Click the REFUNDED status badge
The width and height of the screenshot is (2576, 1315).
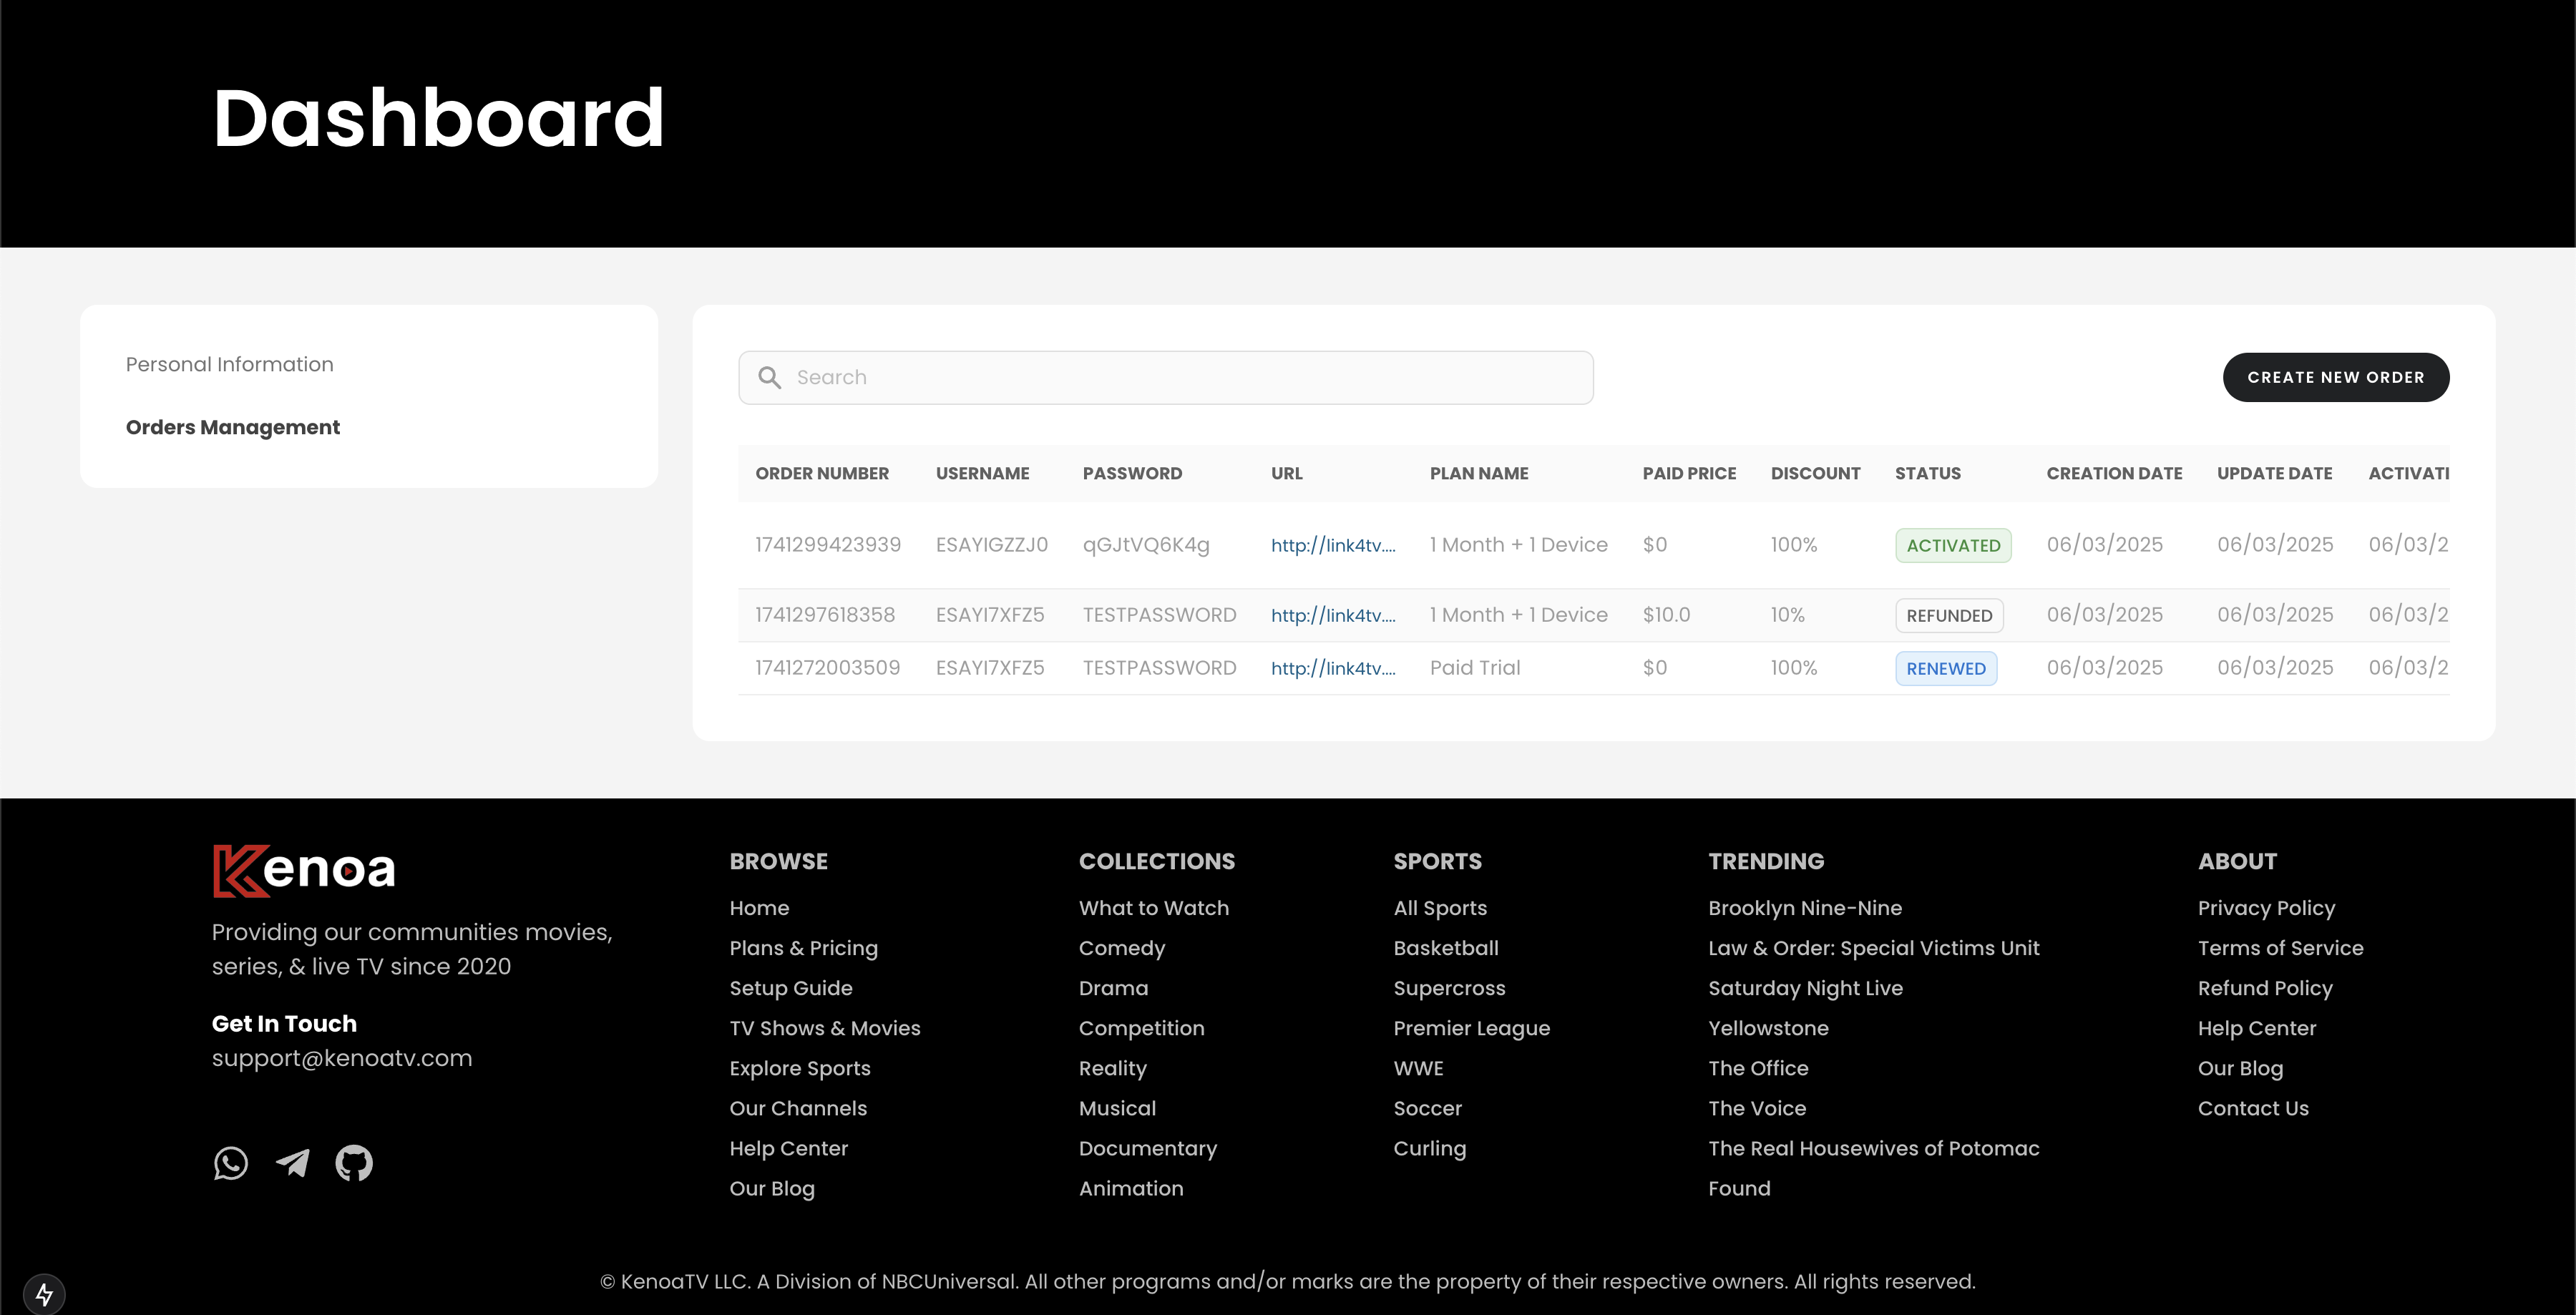click(x=1948, y=615)
